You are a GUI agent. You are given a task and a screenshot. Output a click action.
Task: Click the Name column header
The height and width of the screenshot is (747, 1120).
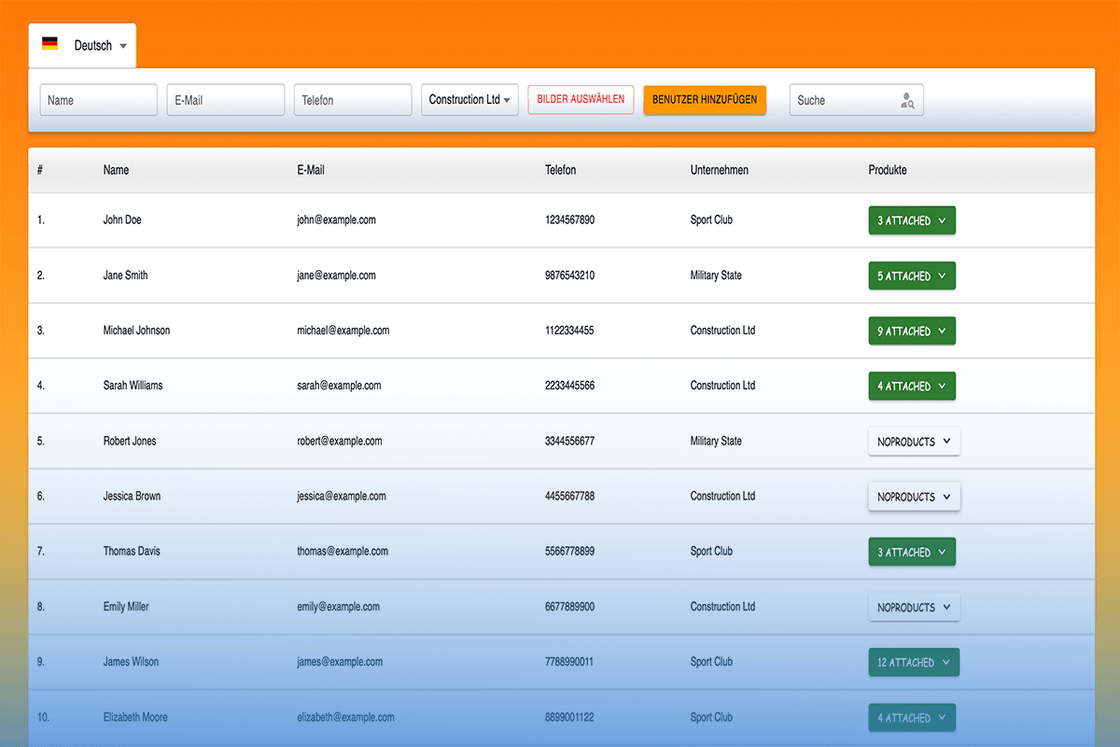[116, 170]
